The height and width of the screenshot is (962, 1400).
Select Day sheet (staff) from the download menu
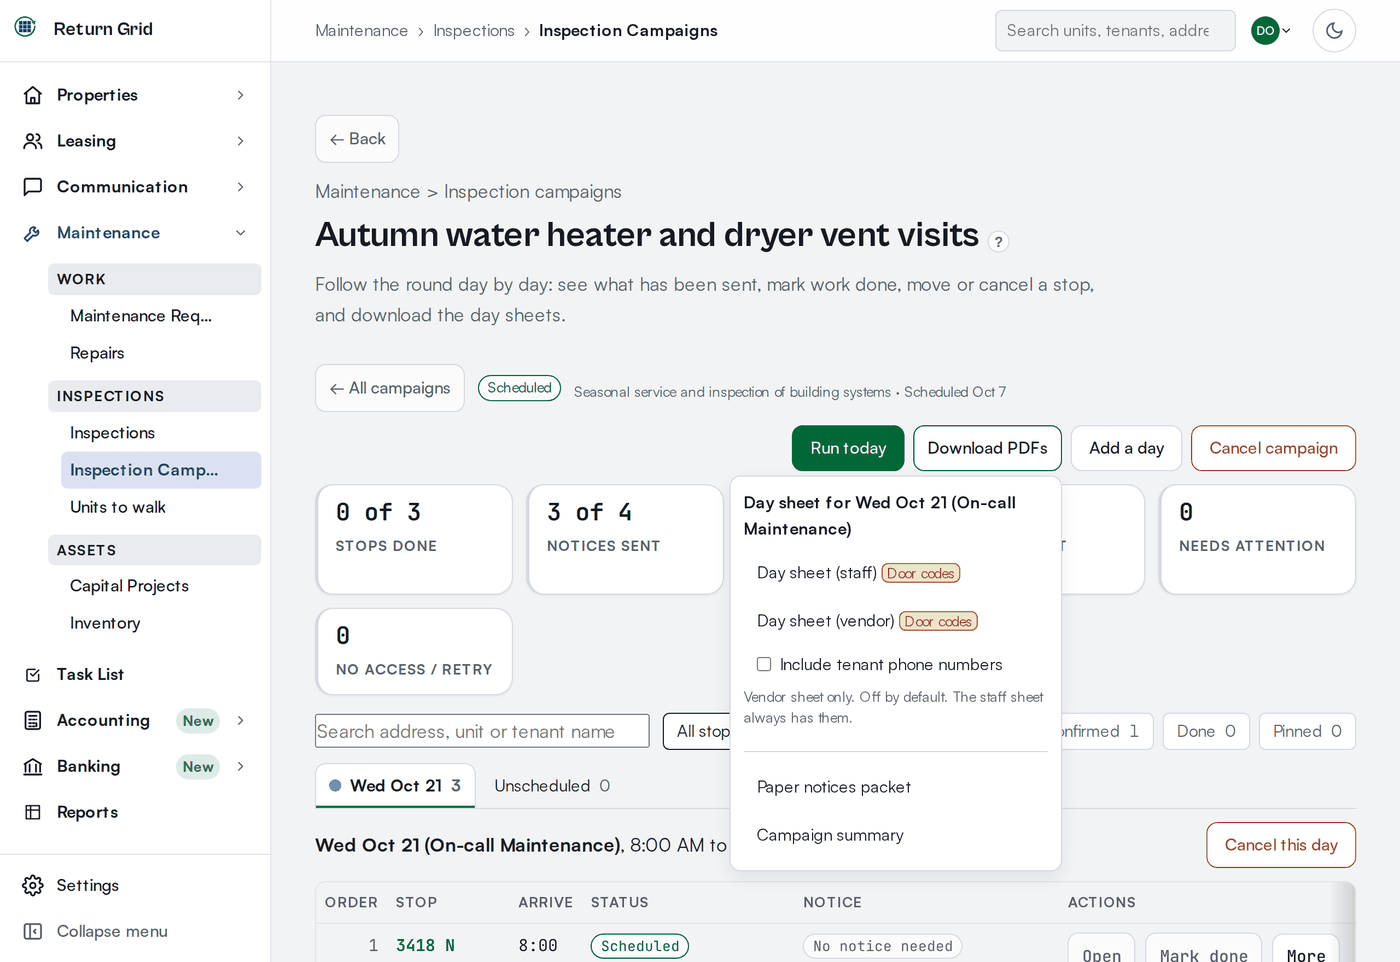tap(895, 573)
